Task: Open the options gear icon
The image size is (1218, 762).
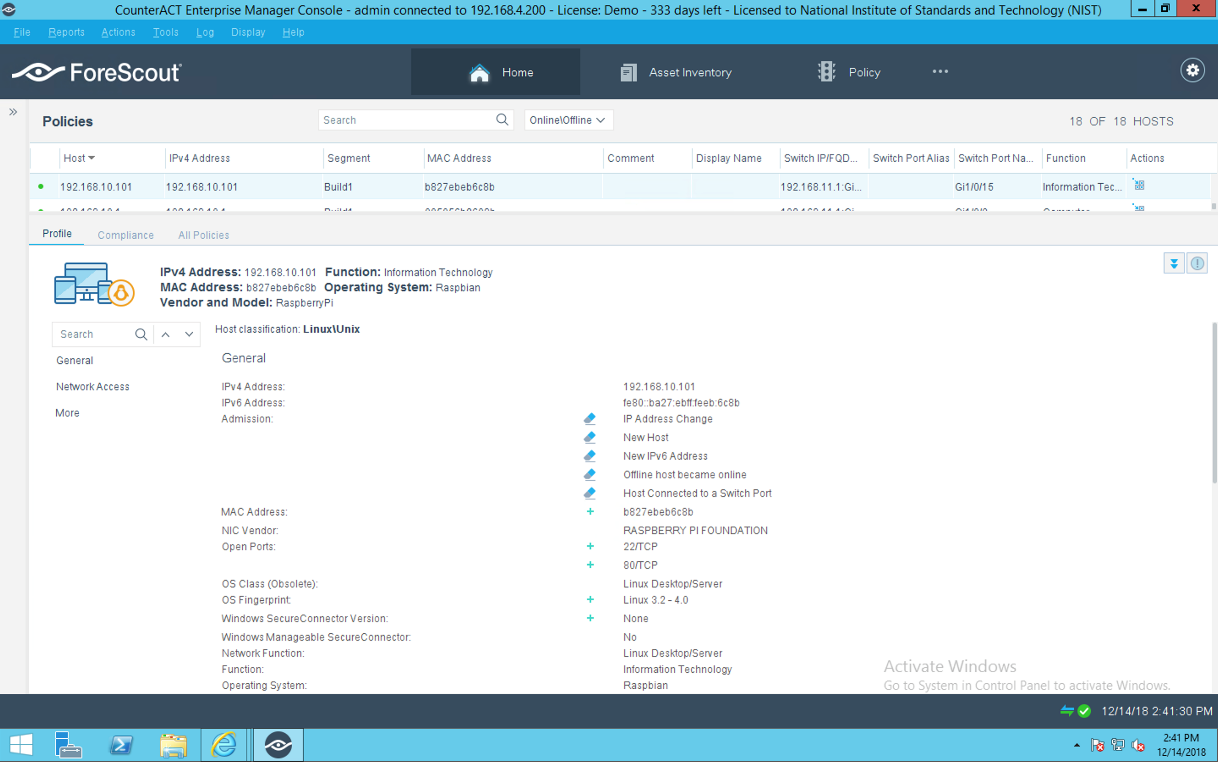Action: pyautogui.click(x=1192, y=70)
